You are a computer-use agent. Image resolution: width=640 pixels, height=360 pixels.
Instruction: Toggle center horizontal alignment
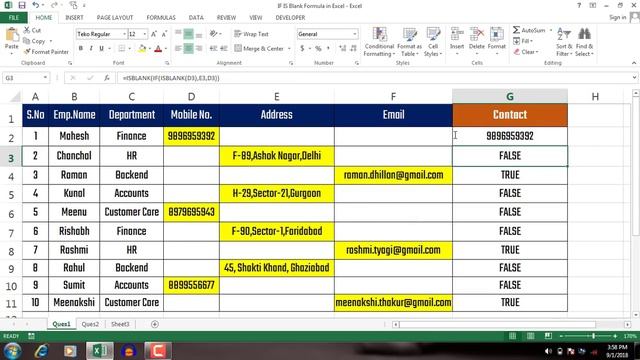tap(188, 49)
